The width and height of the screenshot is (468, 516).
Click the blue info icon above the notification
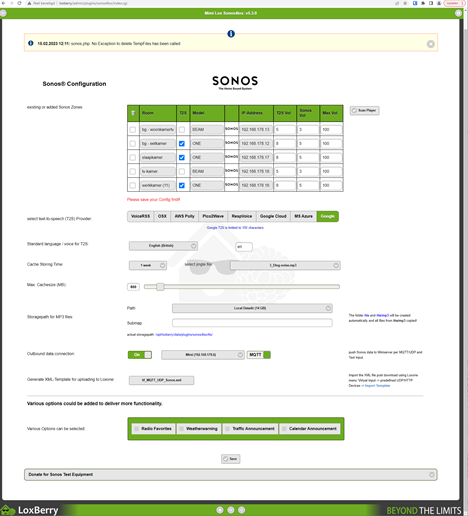pyautogui.click(x=231, y=34)
